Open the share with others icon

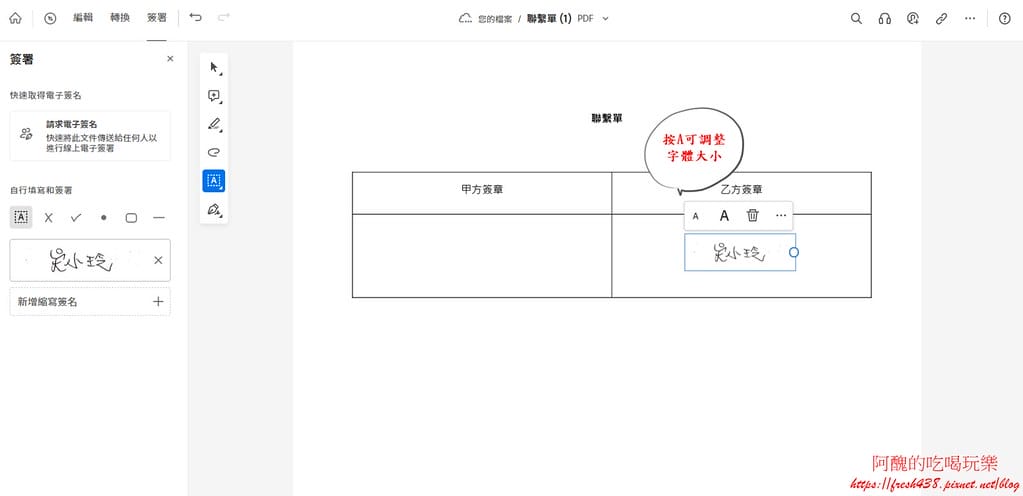point(913,18)
